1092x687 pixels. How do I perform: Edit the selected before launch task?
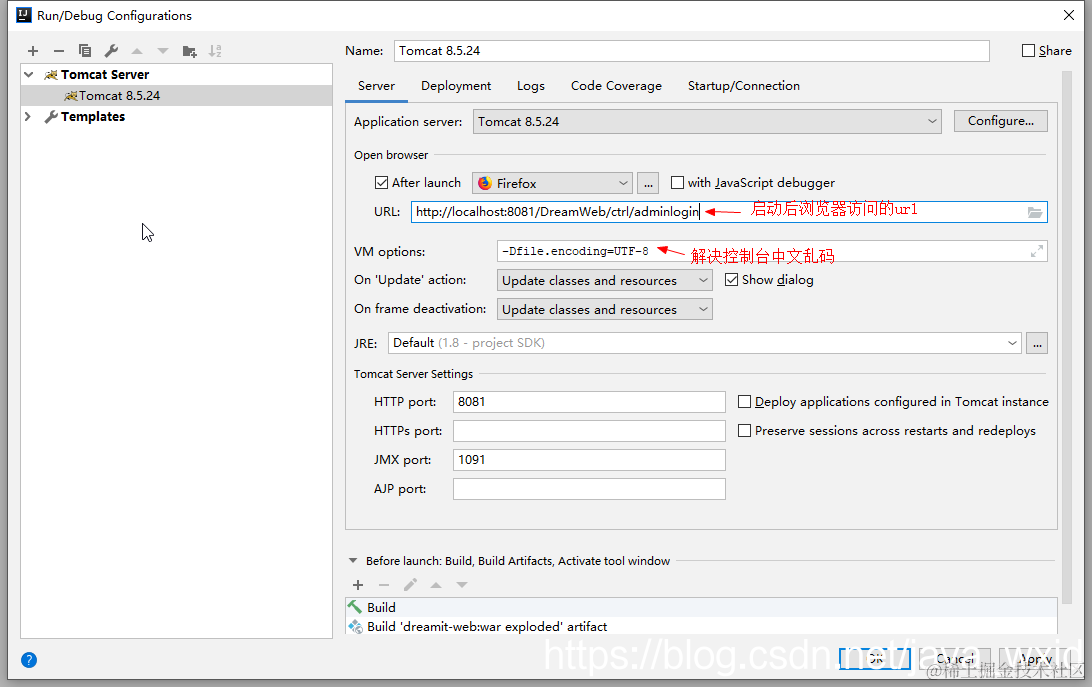point(410,585)
